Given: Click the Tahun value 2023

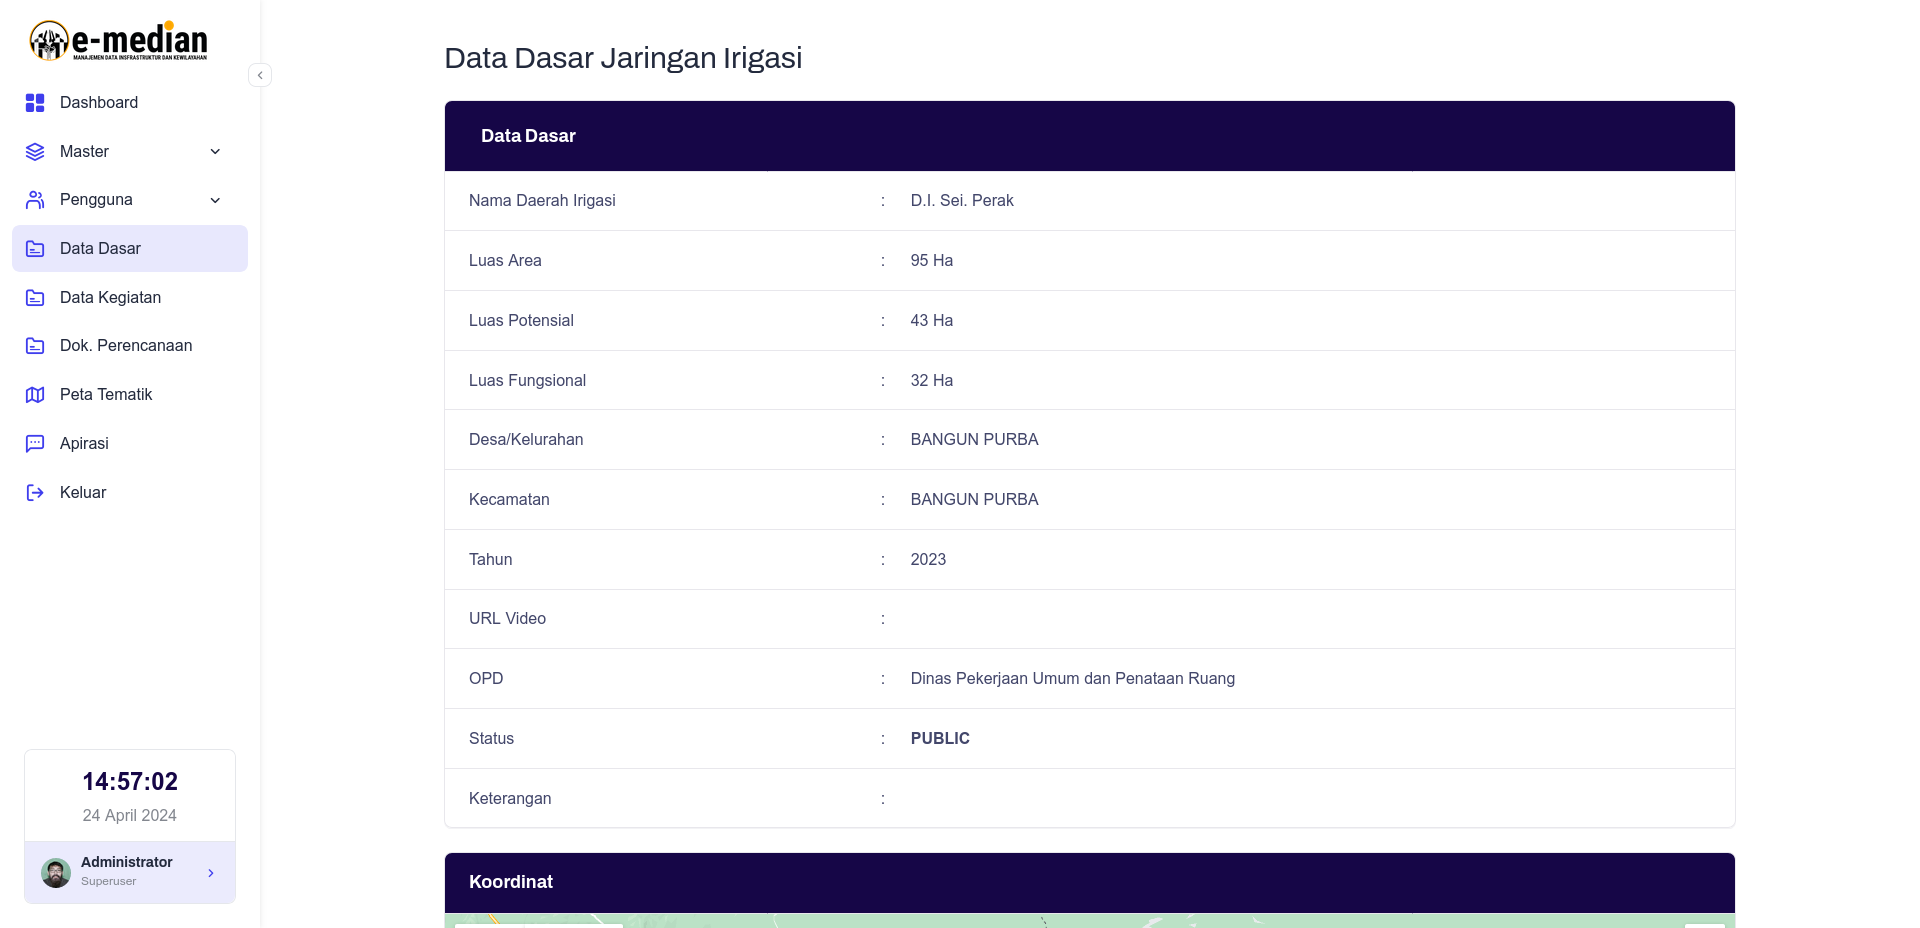Looking at the screenshot, I should (928, 560).
